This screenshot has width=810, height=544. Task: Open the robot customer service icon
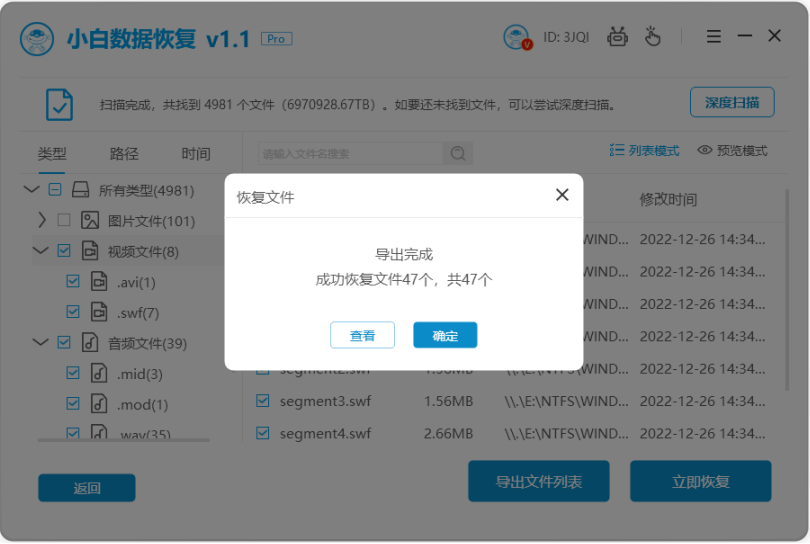[x=618, y=37]
